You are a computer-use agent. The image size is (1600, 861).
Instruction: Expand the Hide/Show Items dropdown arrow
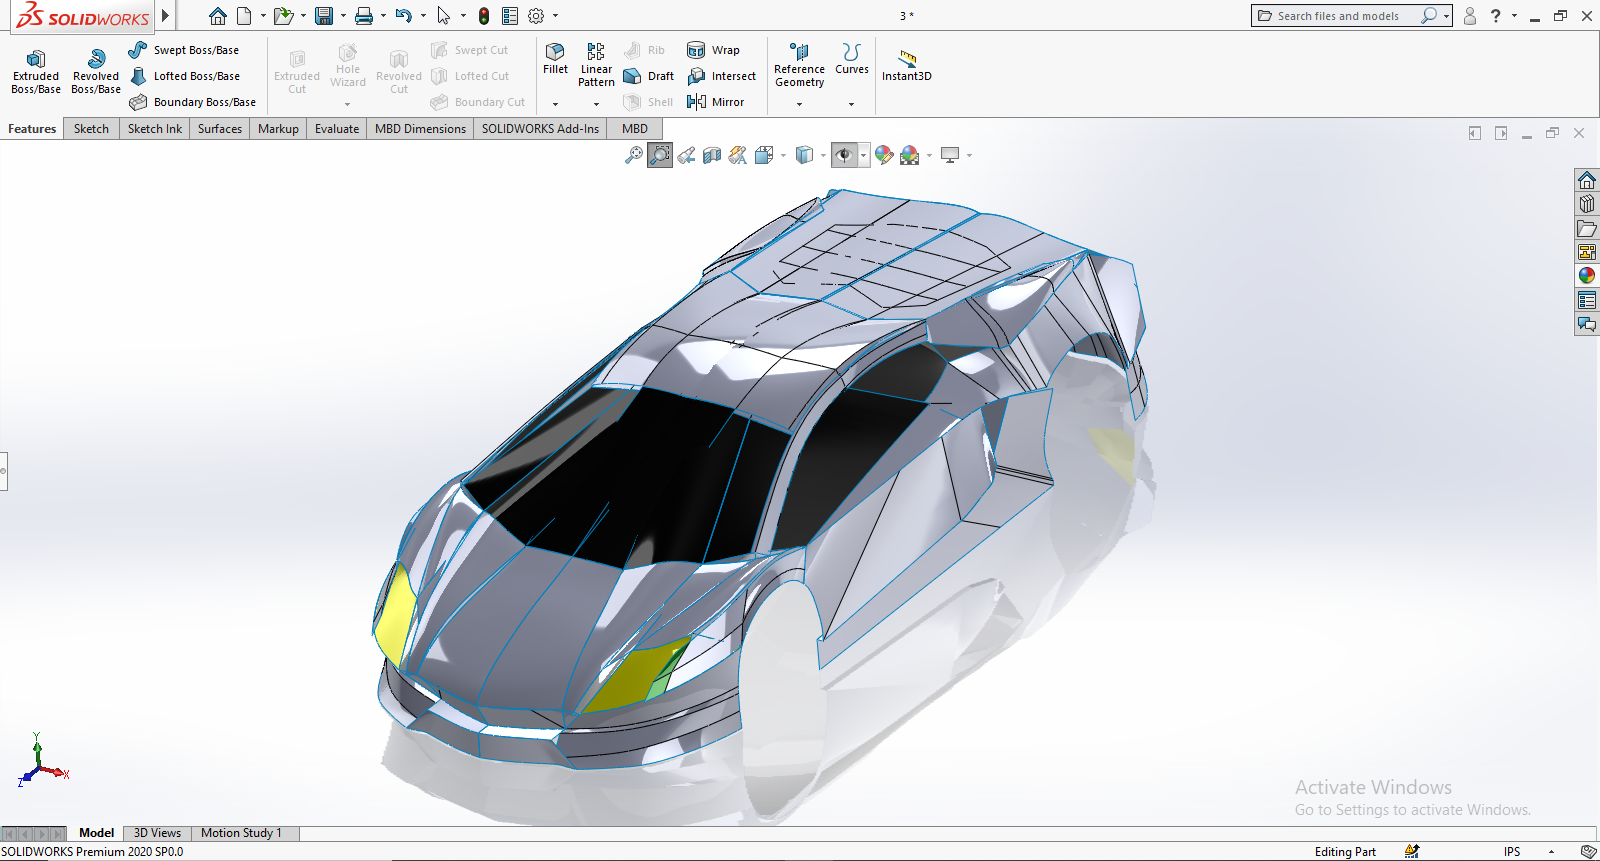[x=863, y=155]
